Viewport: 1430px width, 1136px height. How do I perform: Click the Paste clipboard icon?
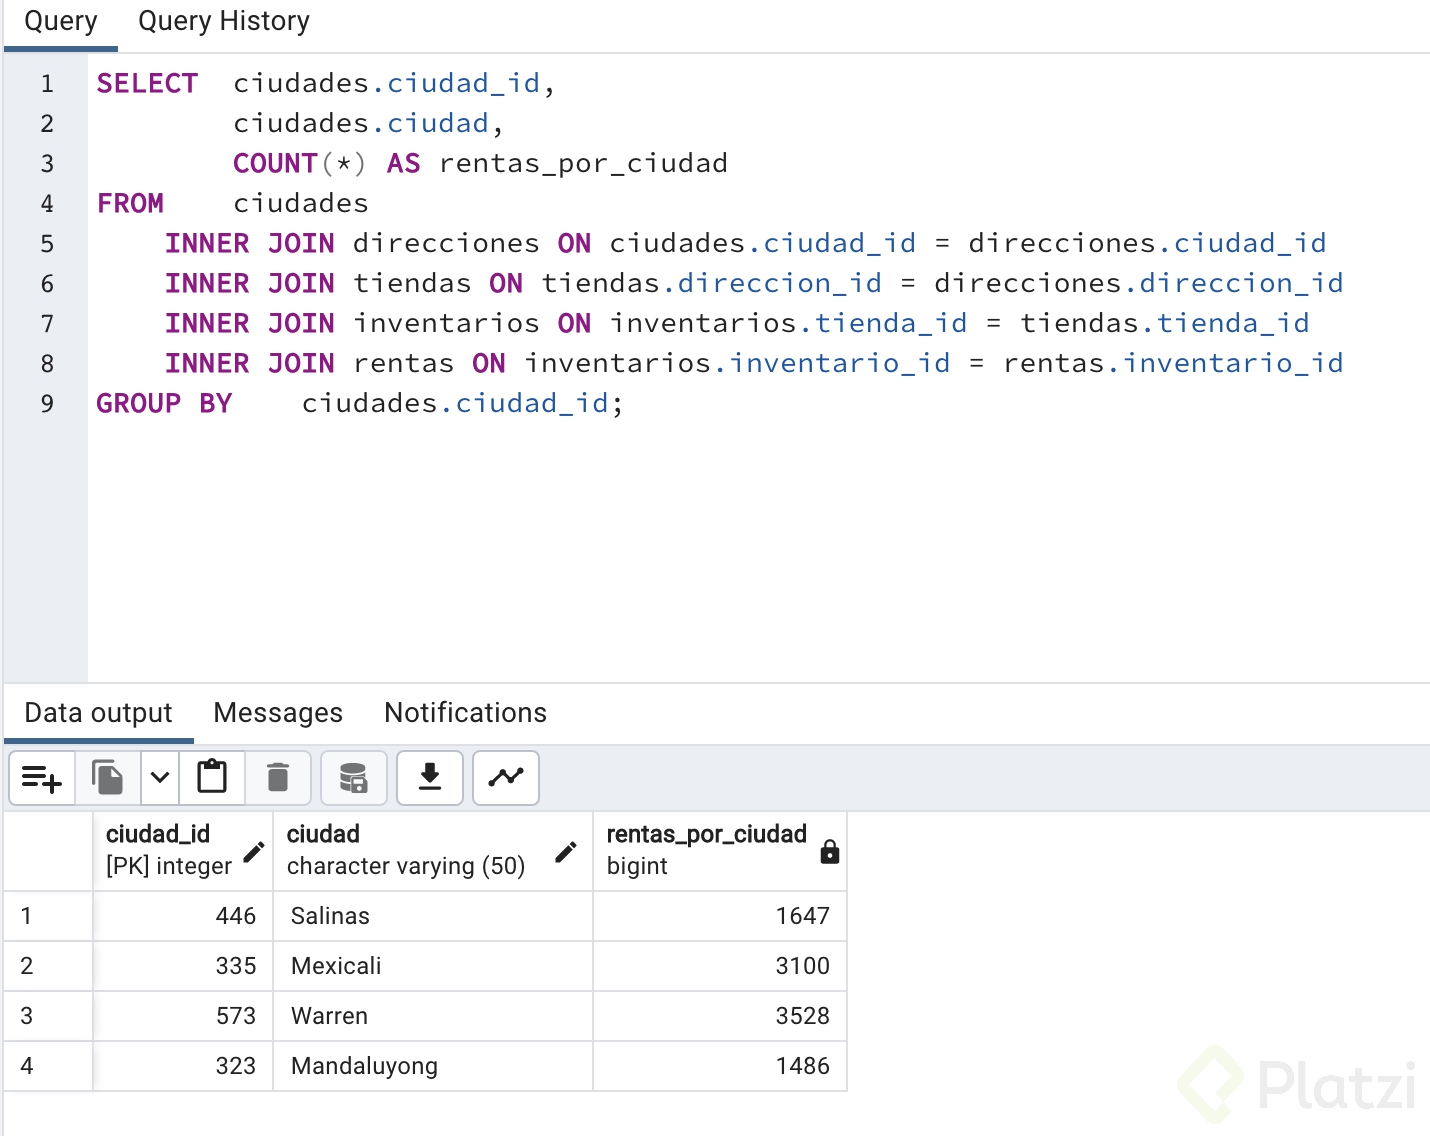coord(212,778)
